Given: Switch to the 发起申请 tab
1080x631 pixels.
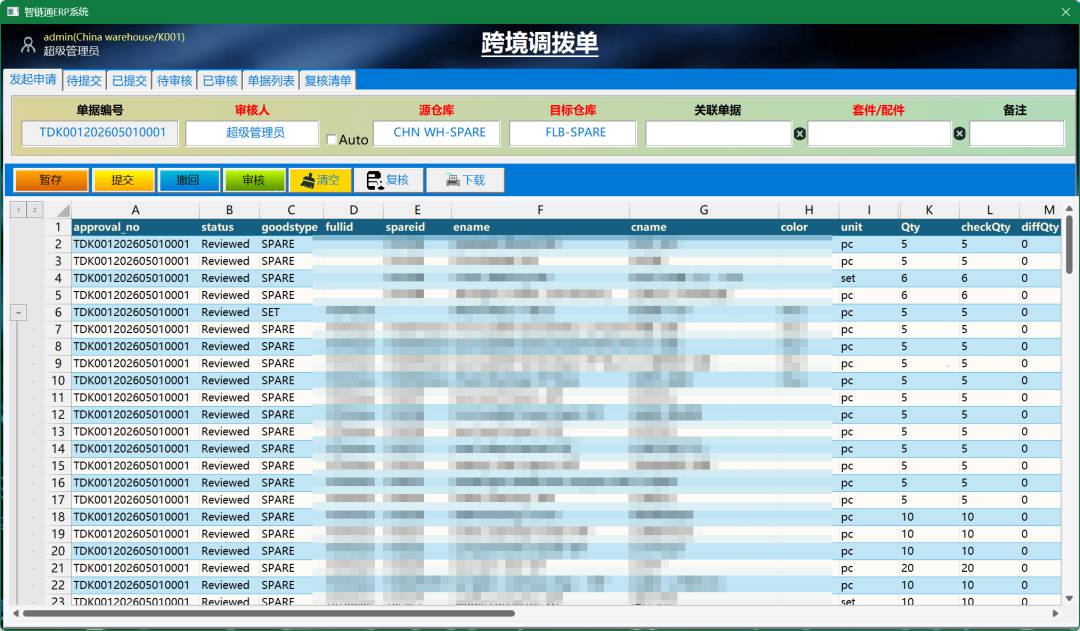Looking at the screenshot, I should click(x=32, y=80).
